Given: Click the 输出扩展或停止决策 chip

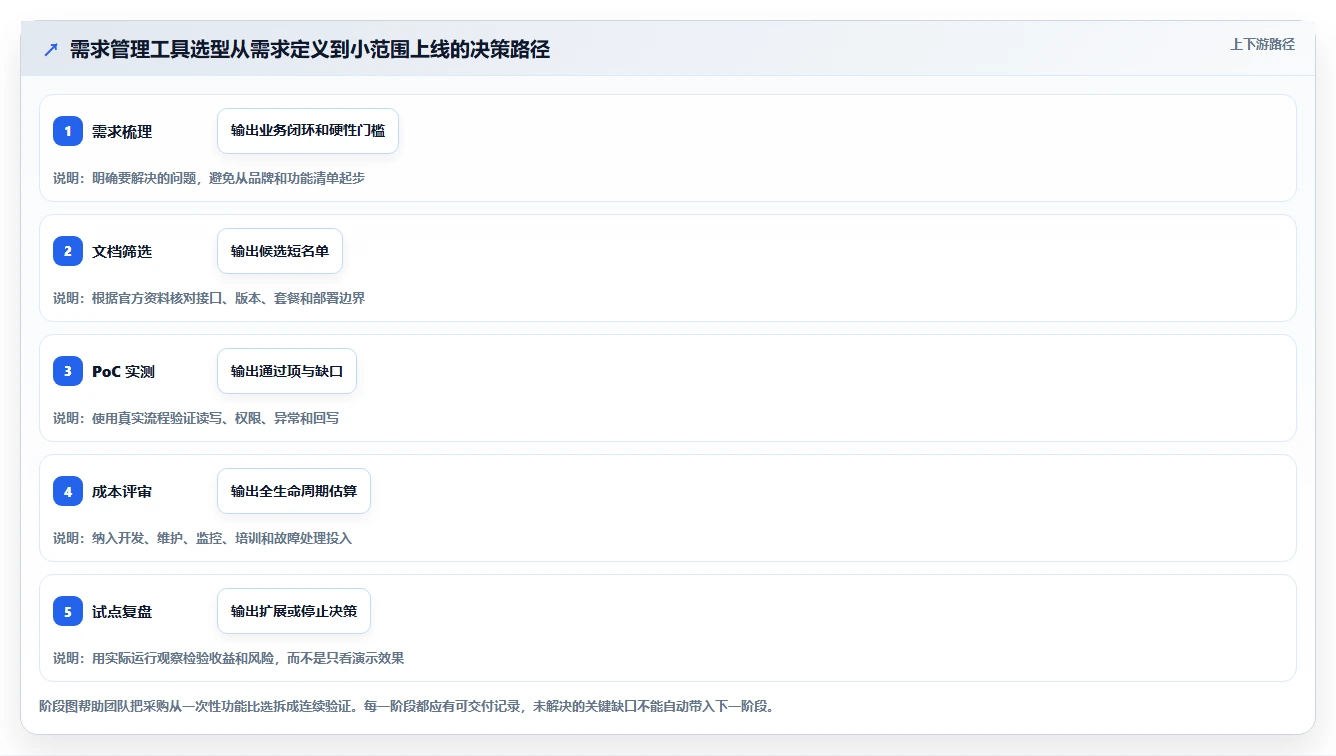Looking at the screenshot, I should coord(294,611).
